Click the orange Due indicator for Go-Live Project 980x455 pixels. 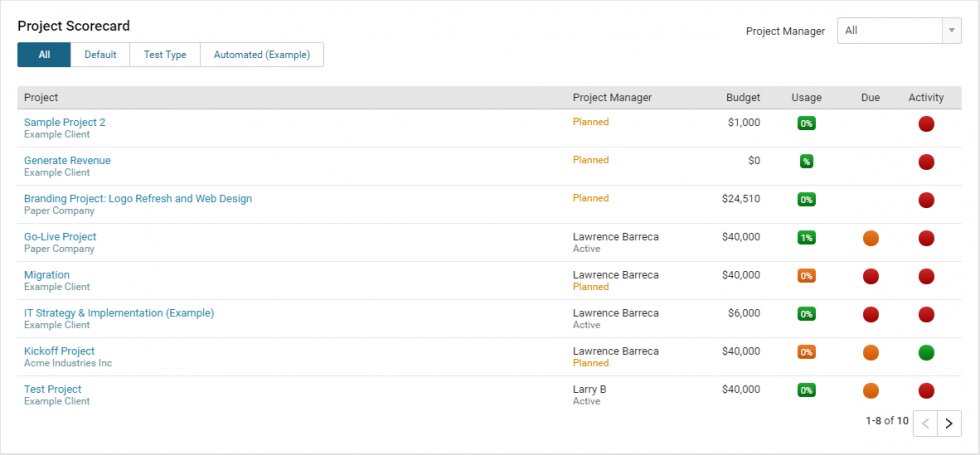tap(870, 238)
